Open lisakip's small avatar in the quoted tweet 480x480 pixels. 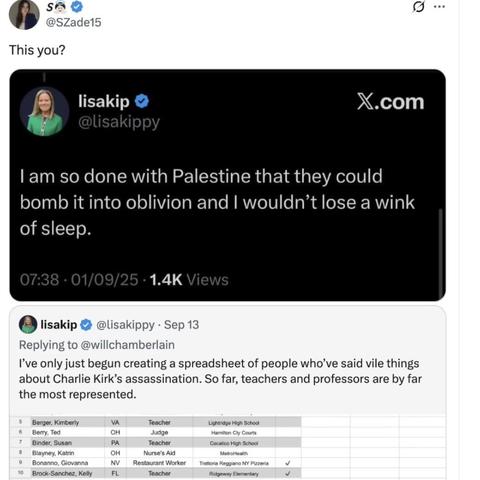(28, 324)
